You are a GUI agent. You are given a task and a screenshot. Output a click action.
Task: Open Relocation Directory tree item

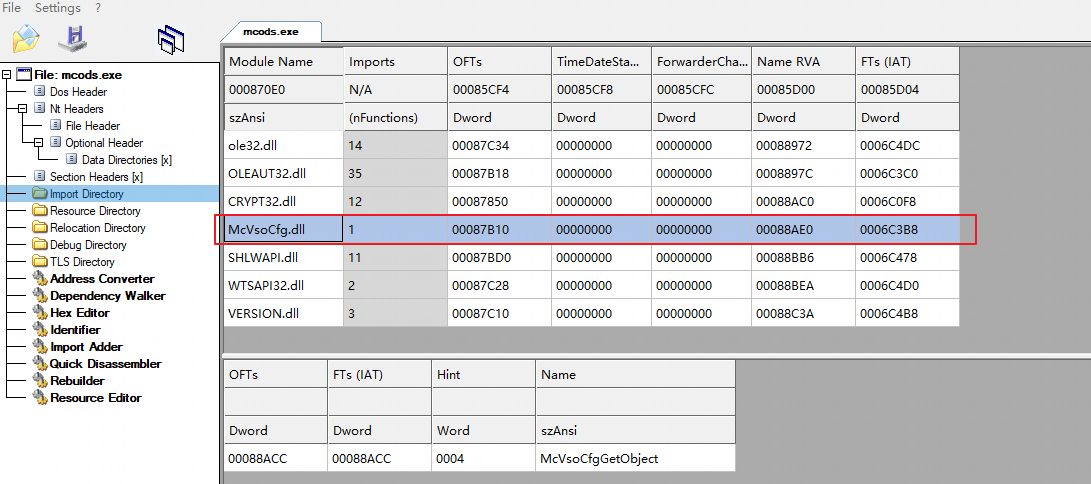click(x=97, y=228)
